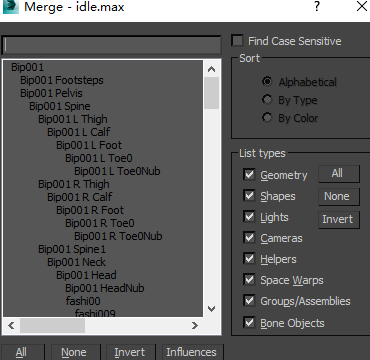The image size is (370, 360).
Task: Uncheck the Geometry list type
Action: 249,174
